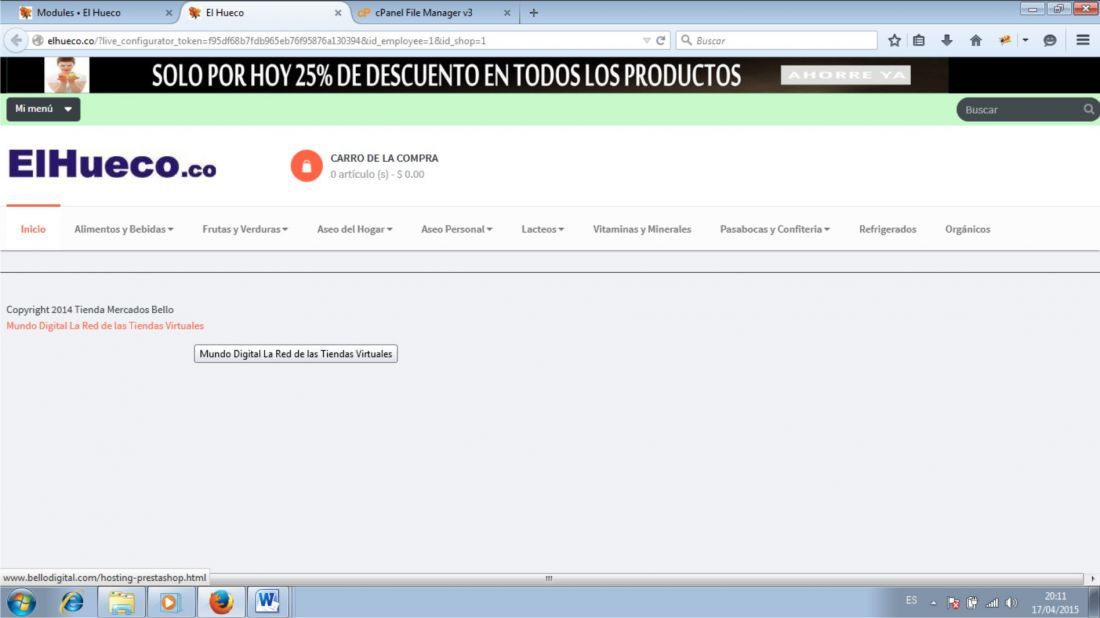Close the active El Hueco tab
This screenshot has height=618, width=1100.
coord(337,13)
